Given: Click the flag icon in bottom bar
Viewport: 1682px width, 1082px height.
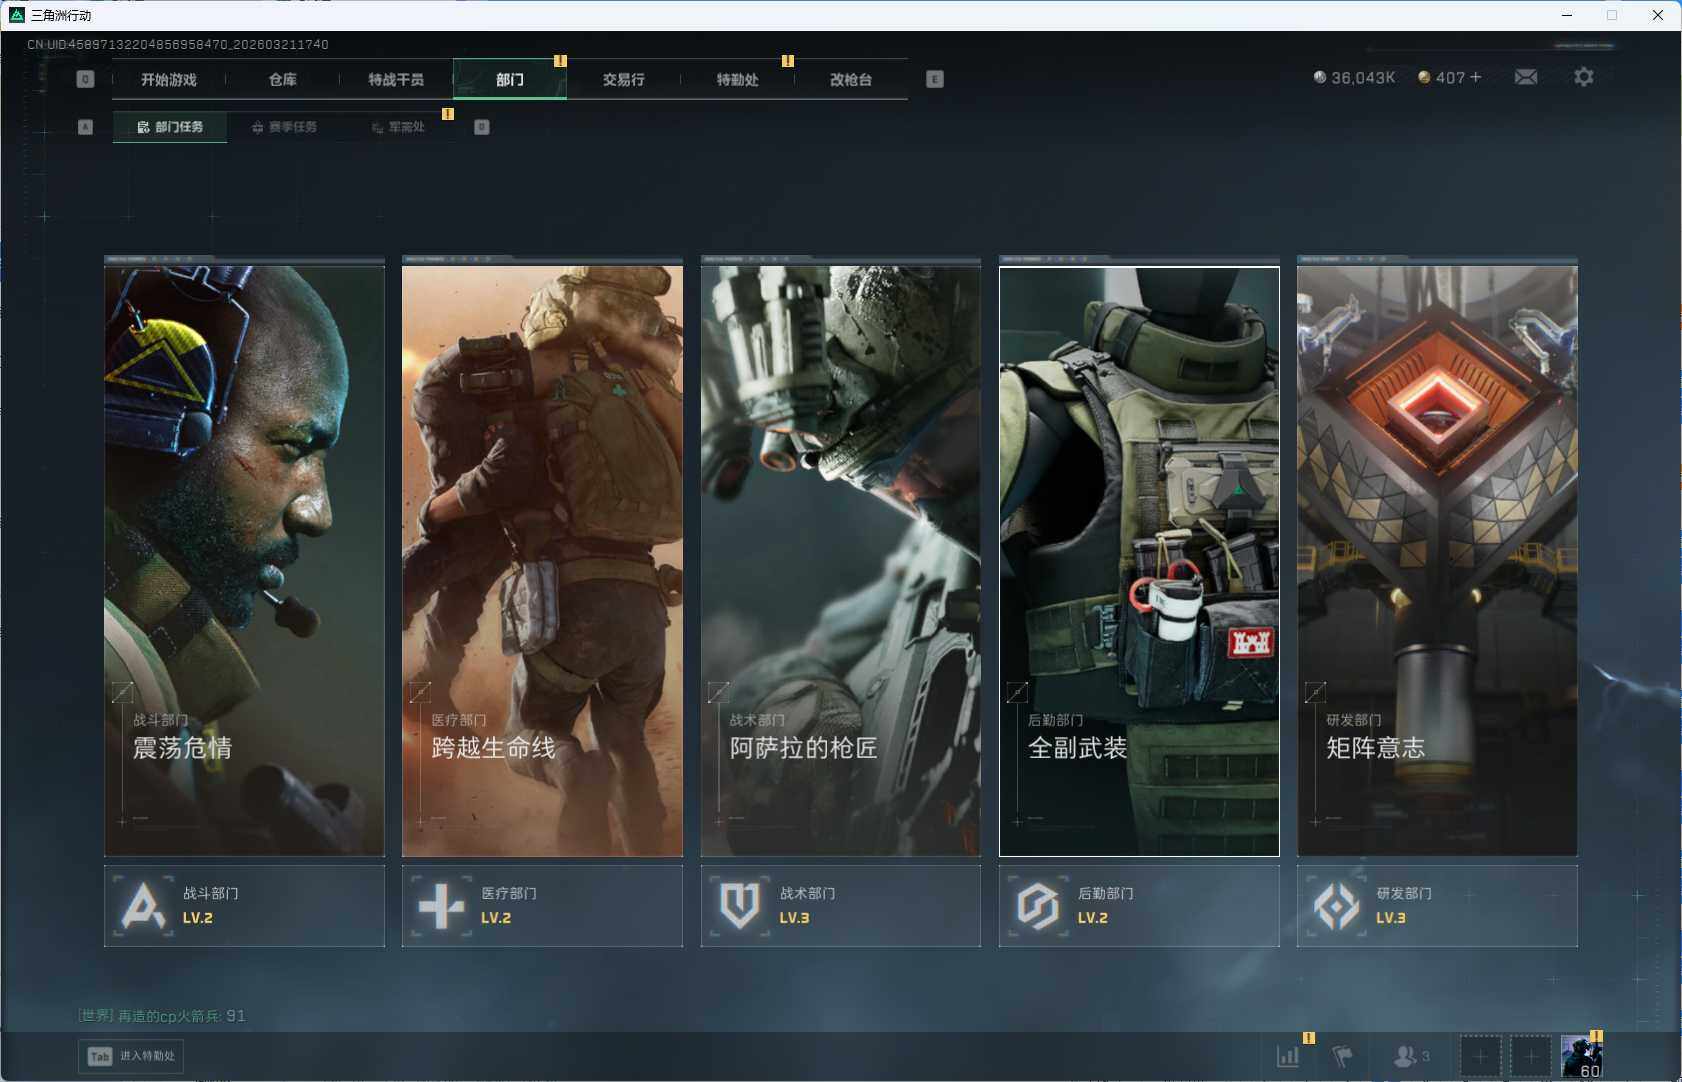Looking at the screenshot, I should (1342, 1056).
